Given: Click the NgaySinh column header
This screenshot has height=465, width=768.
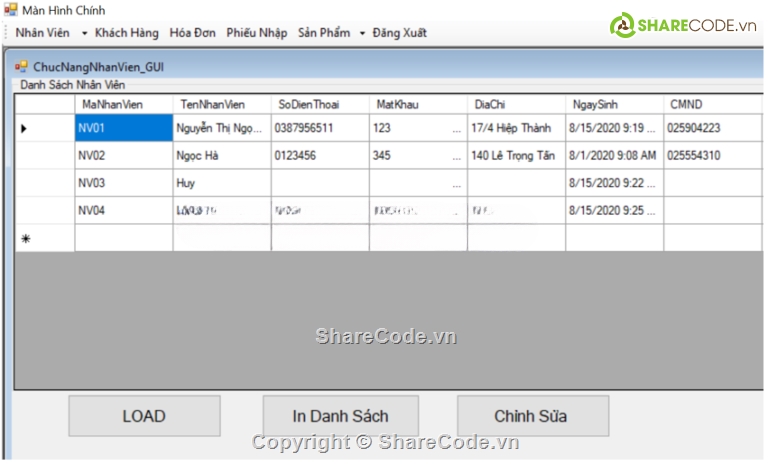Looking at the screenshot, I should 615,104.
